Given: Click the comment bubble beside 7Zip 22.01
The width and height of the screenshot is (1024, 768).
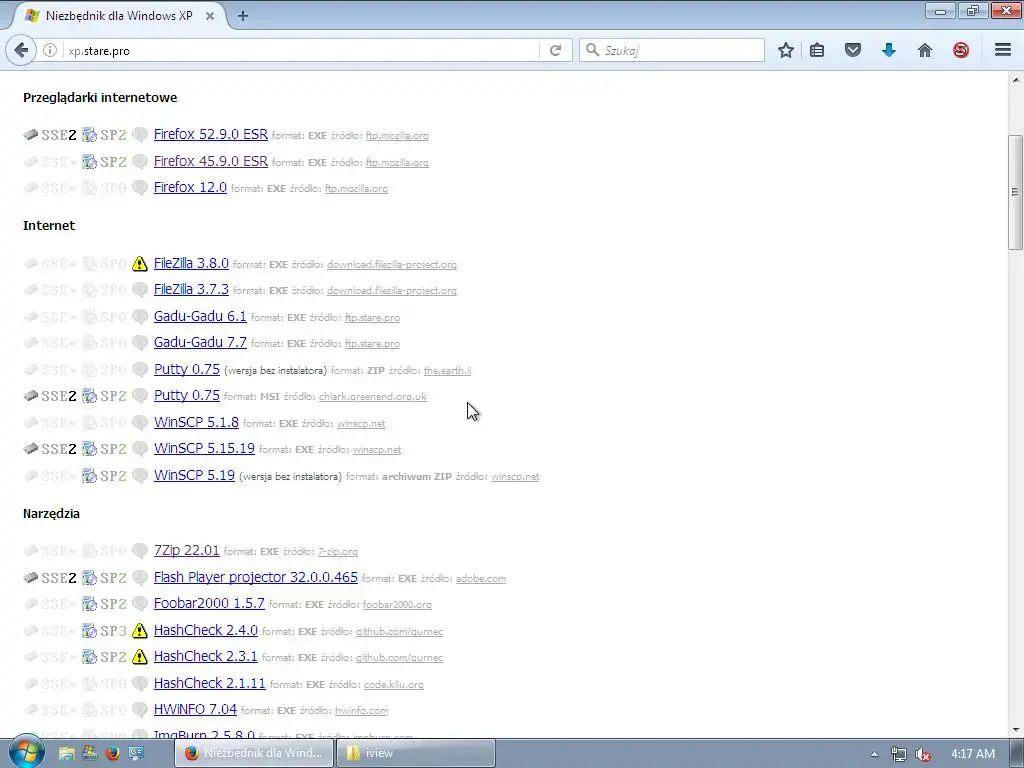Looking at the screenshot, I should point(139,551).
